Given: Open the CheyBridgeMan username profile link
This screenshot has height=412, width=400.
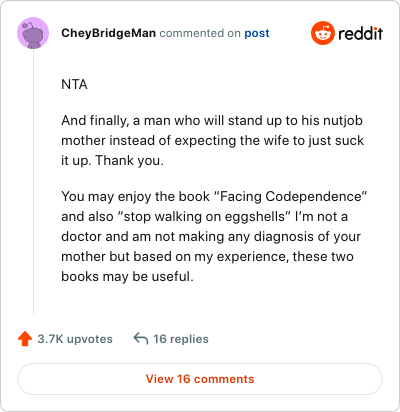Looking at the screenshot, I should [108, 33].
